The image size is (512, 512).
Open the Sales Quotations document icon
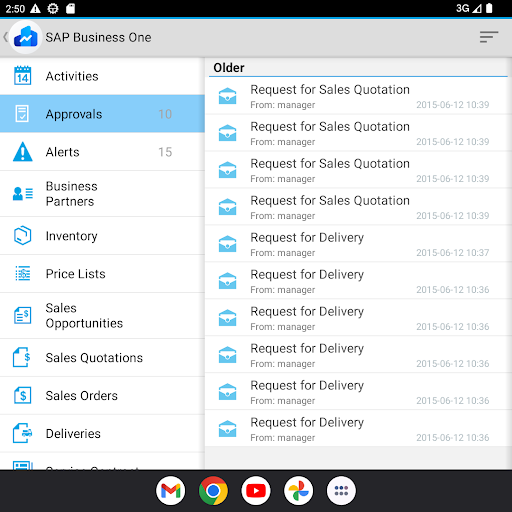pyautogui.click(x=22, y=357)
